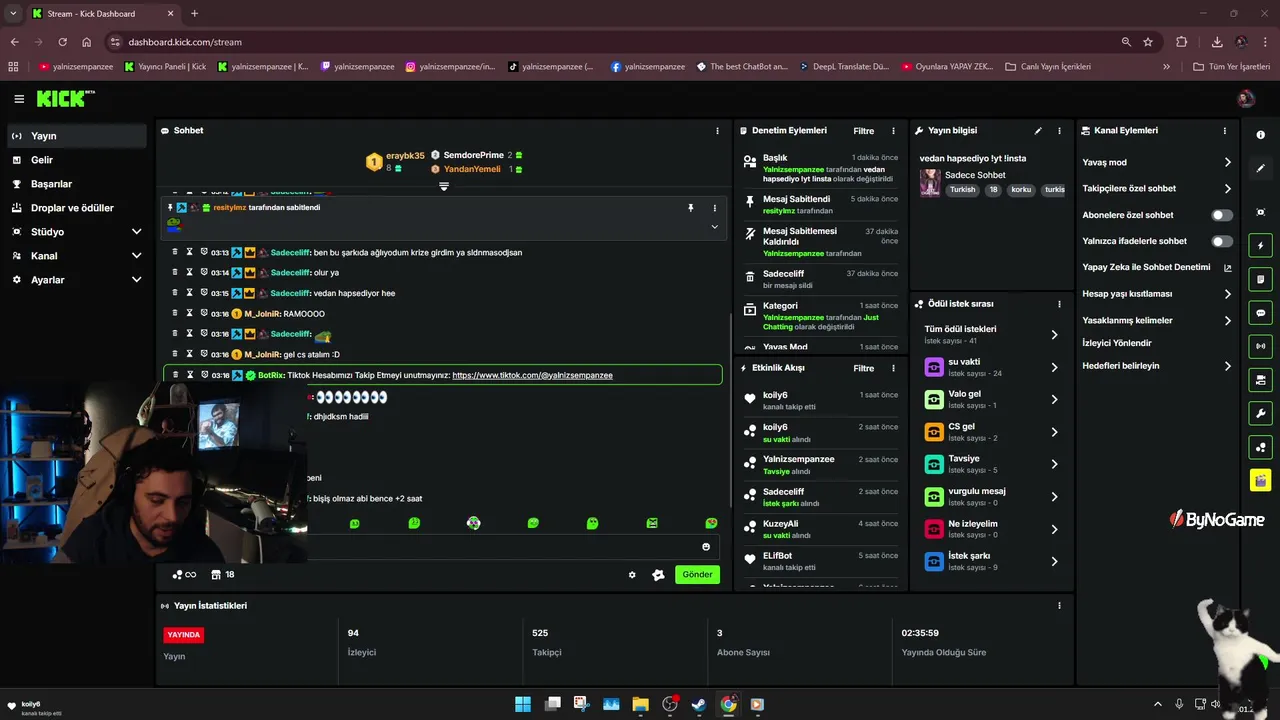Open Kanal Eylemleri three-dot menu
This screenshot has width=1280, height=720.
(x=1225, y=131)
